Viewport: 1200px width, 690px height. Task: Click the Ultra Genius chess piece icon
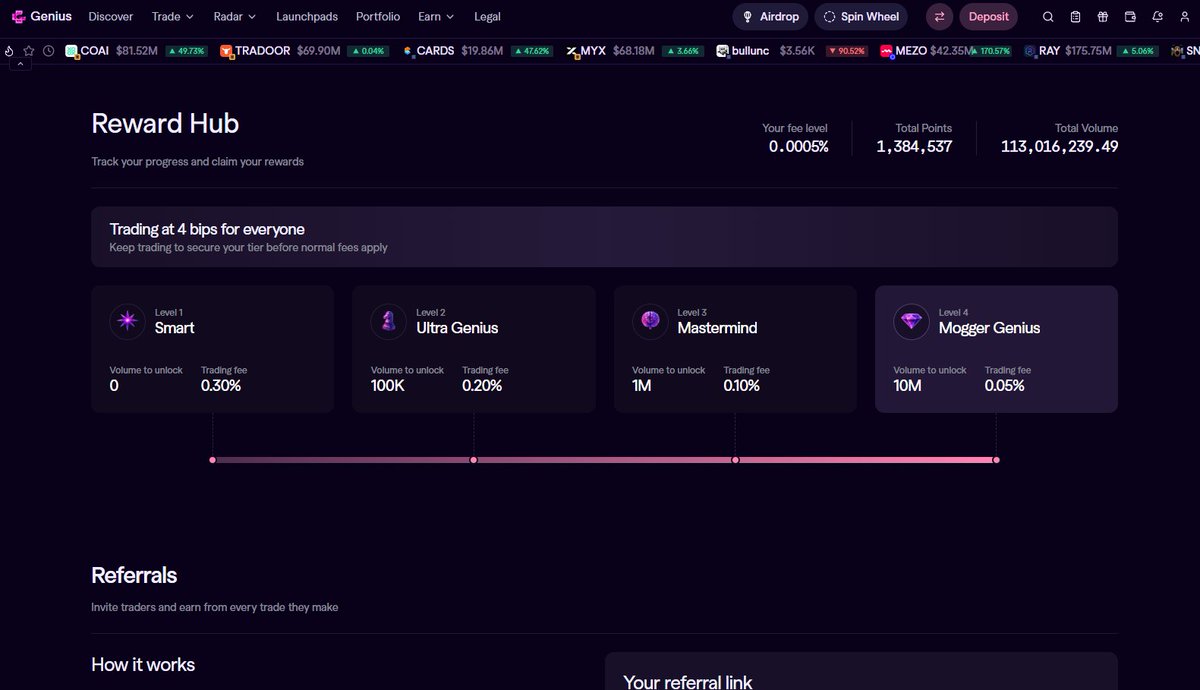tap(389, 321)
